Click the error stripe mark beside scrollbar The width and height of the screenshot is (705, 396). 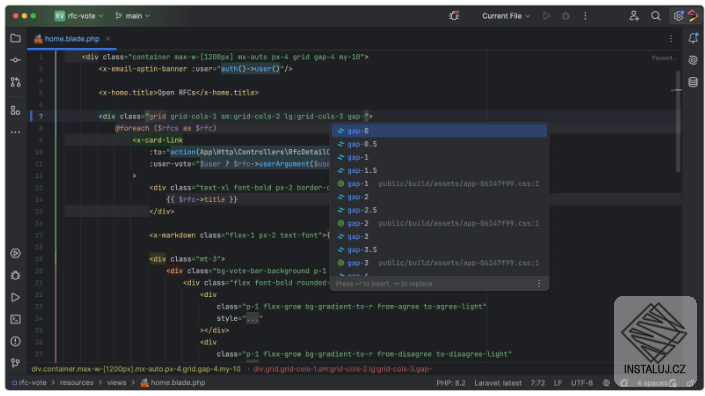pyautogui.click(x=677, y=90)
